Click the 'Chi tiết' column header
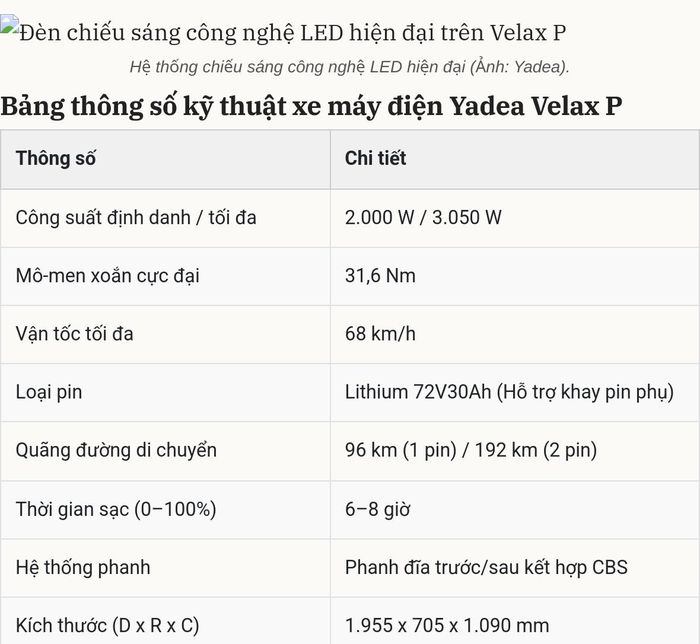 click(375, 158)
